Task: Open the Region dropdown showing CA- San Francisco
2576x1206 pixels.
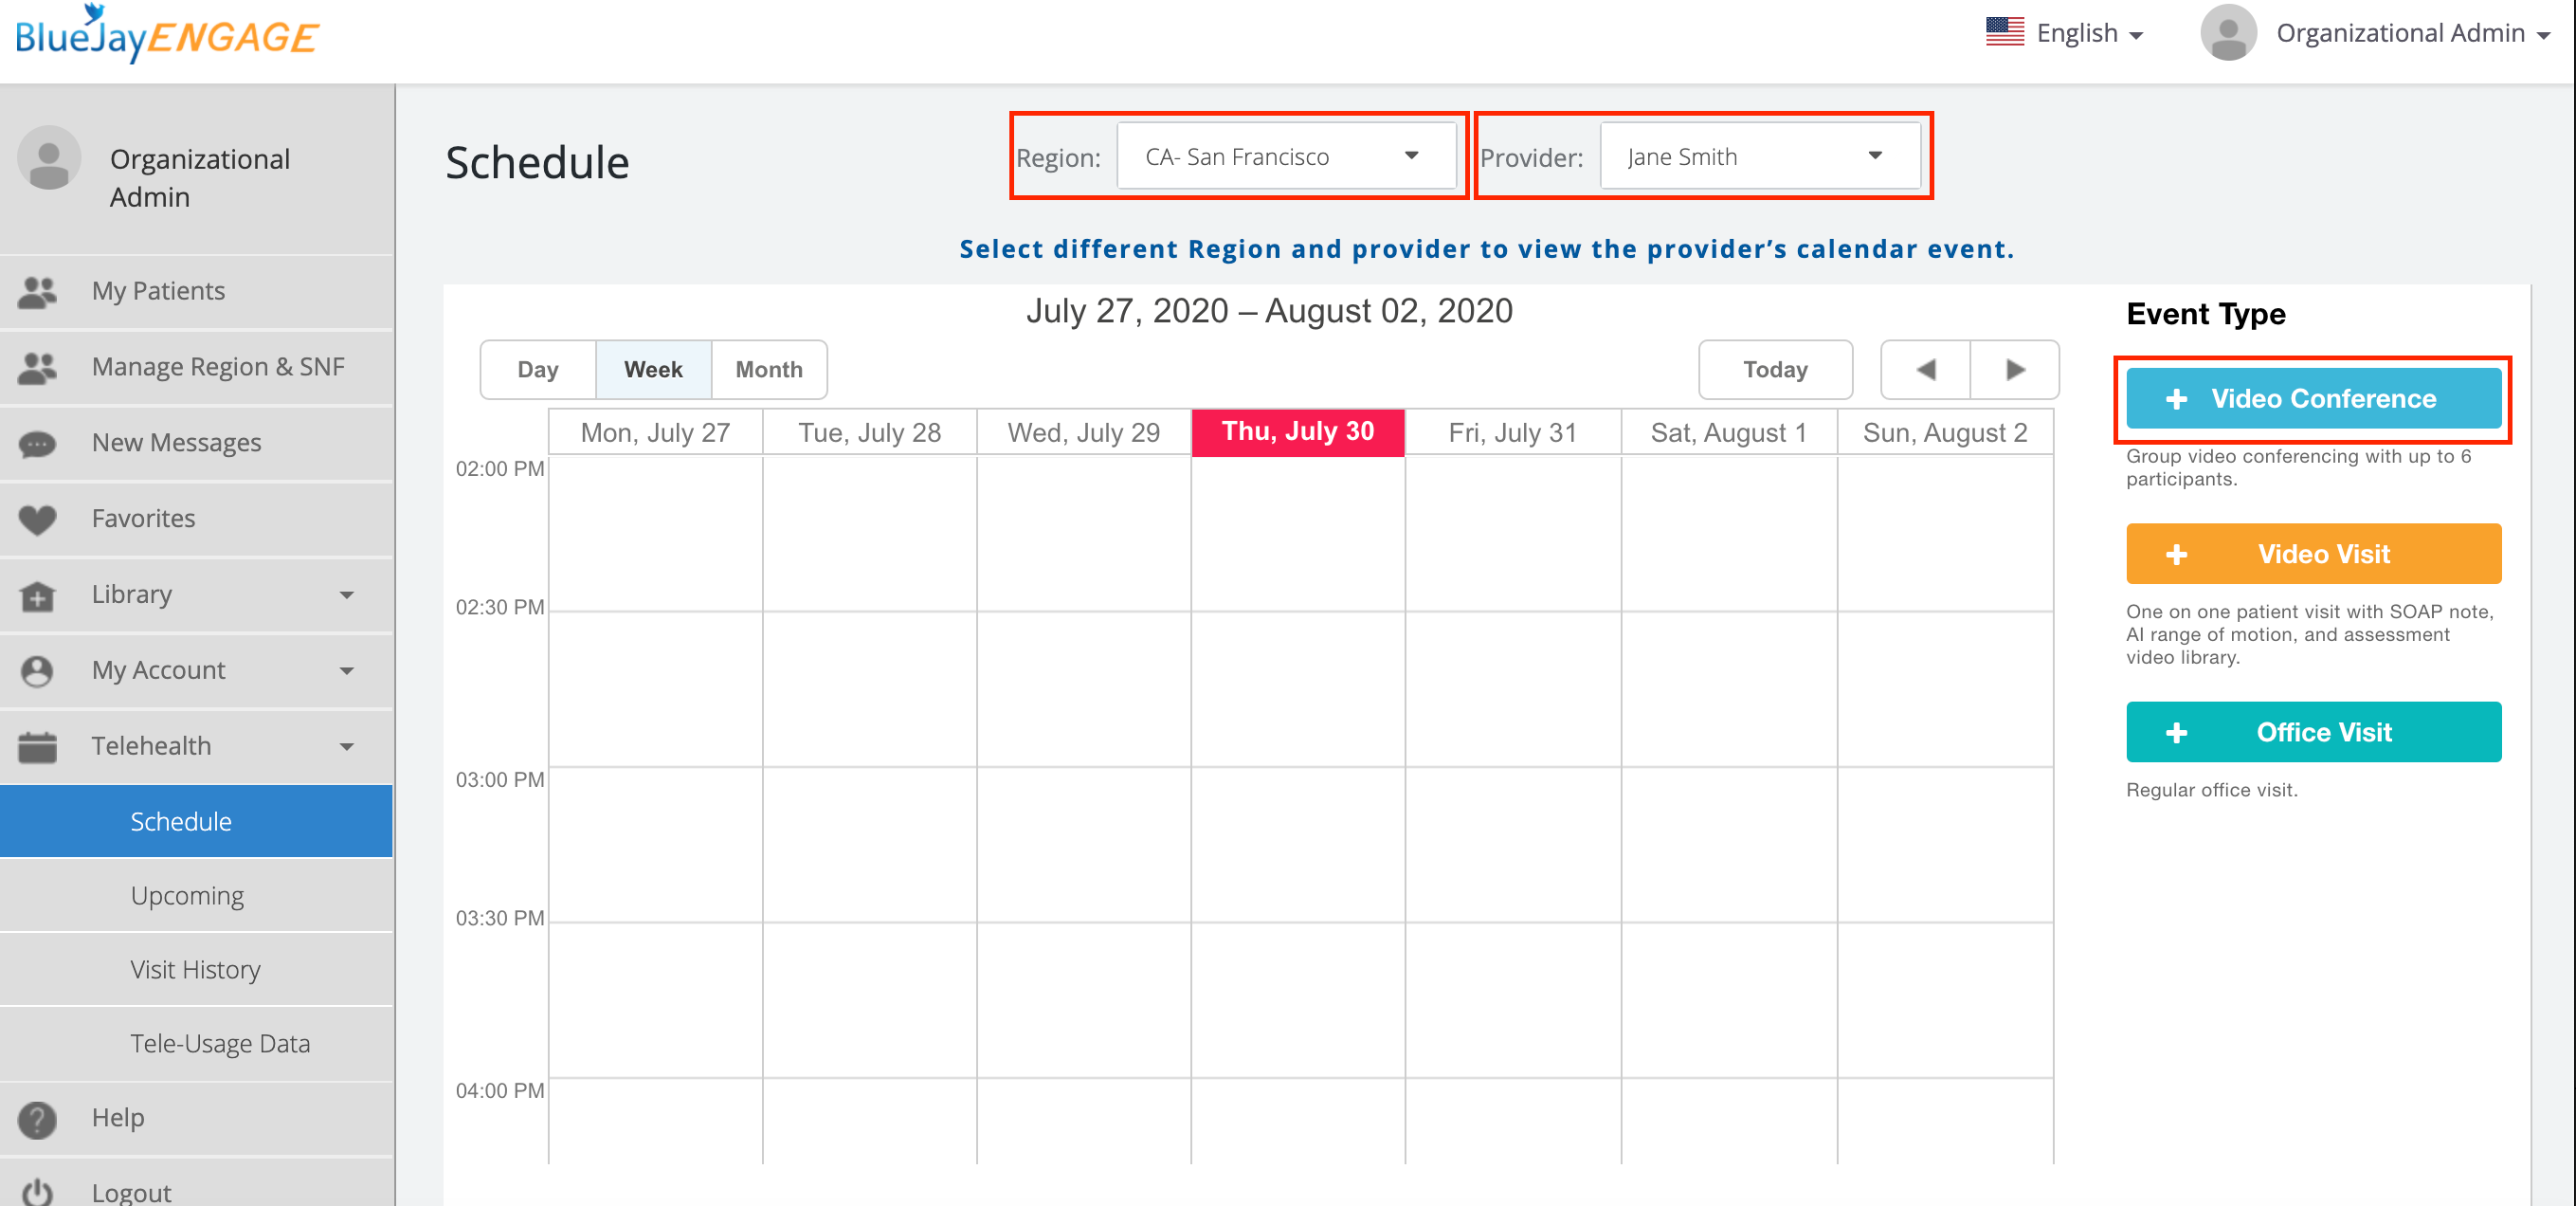Action: pos(1285,156)
